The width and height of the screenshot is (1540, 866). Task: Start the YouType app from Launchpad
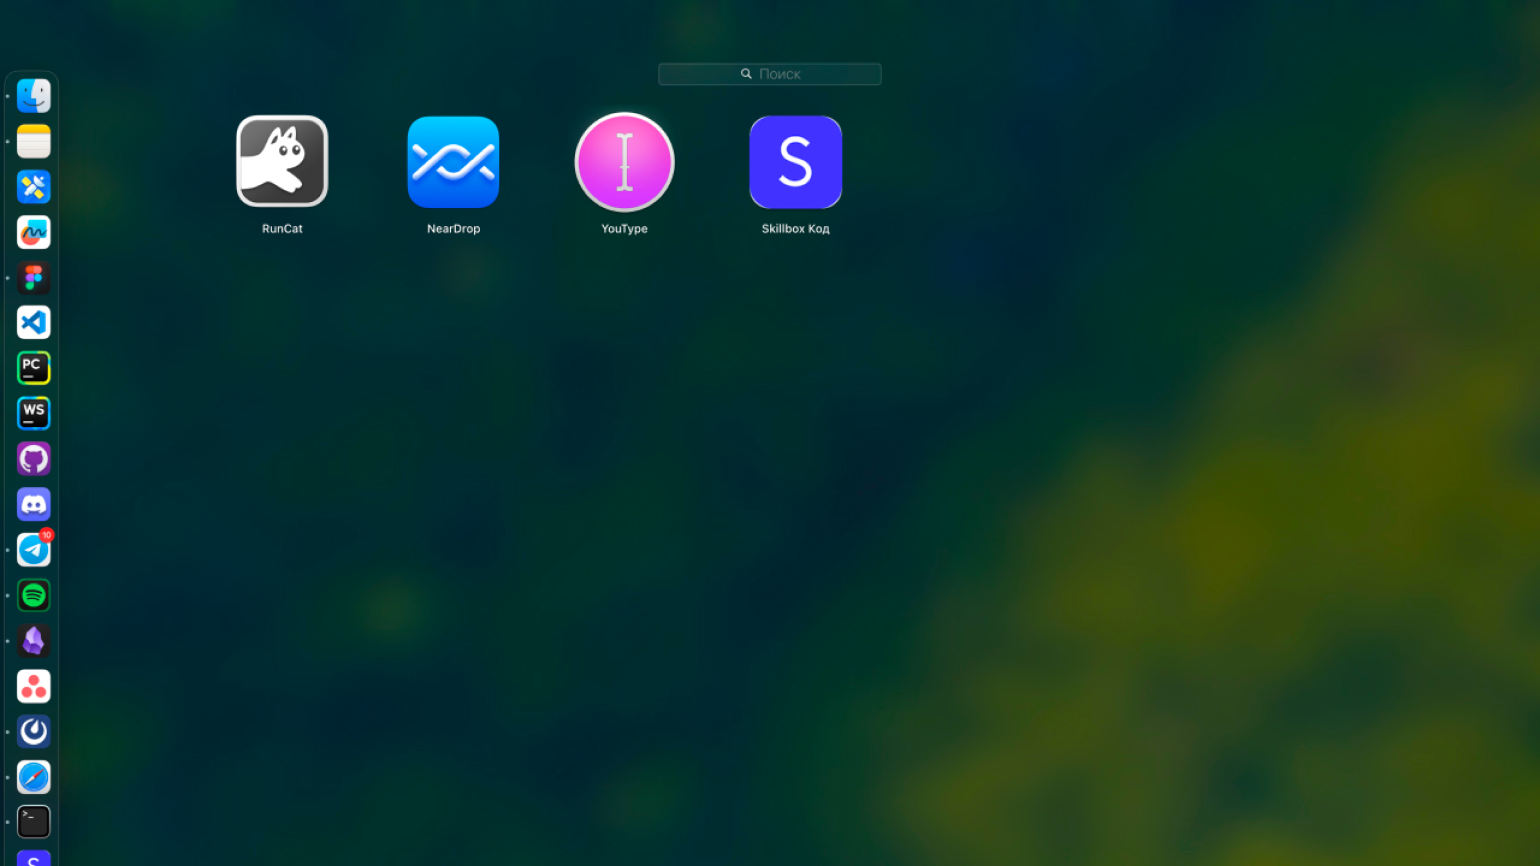coord(624,162)
